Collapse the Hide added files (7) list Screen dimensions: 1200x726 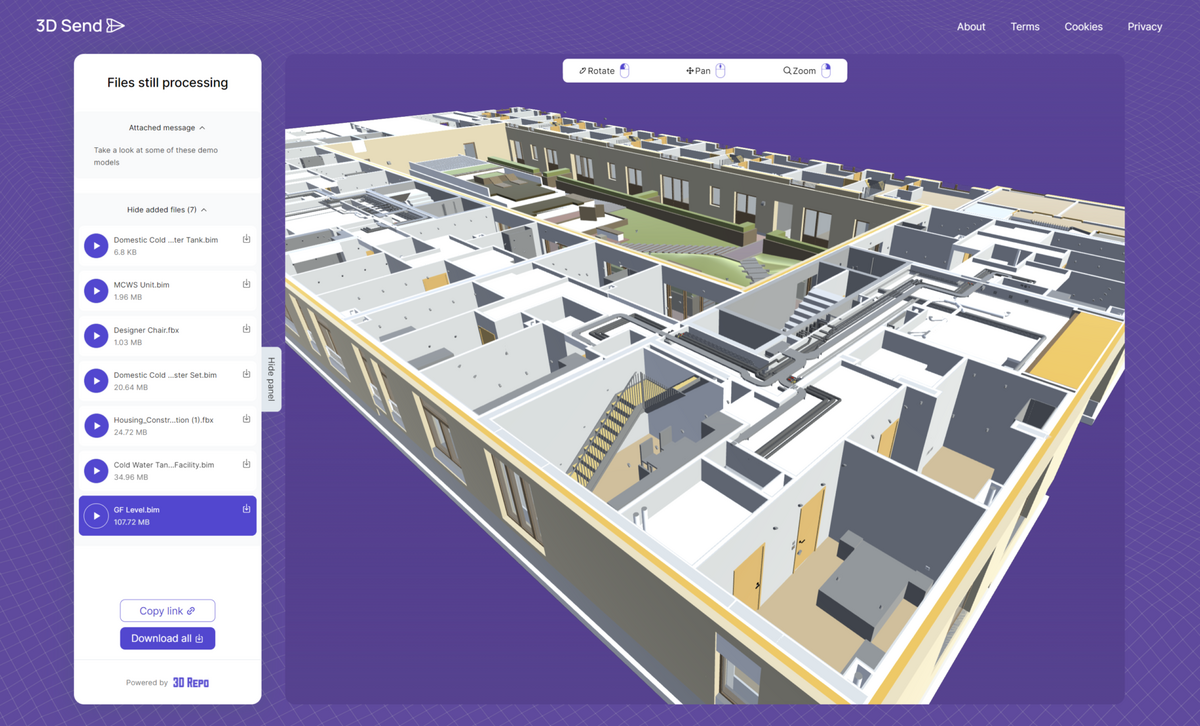coord(167,210)
